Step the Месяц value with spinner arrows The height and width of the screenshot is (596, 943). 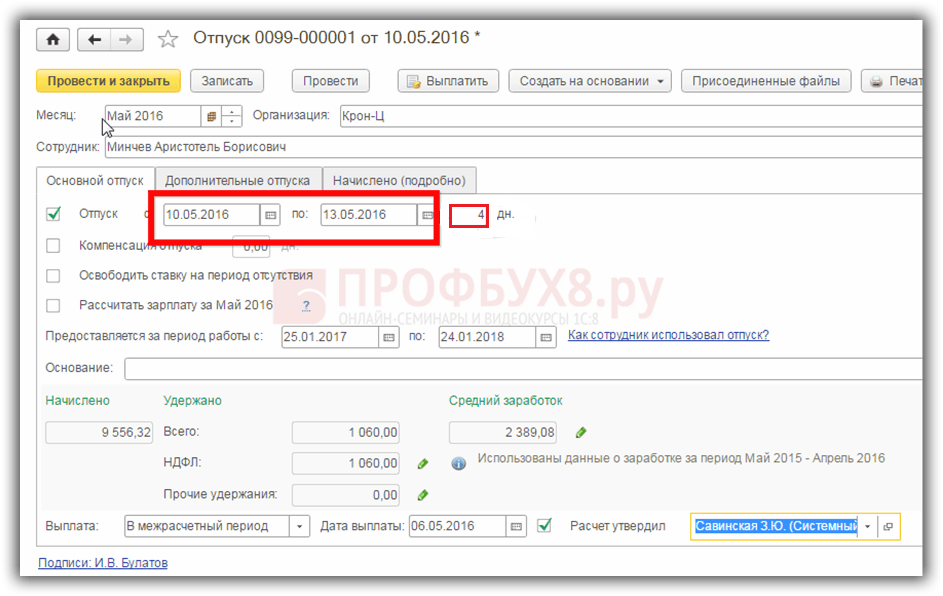coord(232,116)
